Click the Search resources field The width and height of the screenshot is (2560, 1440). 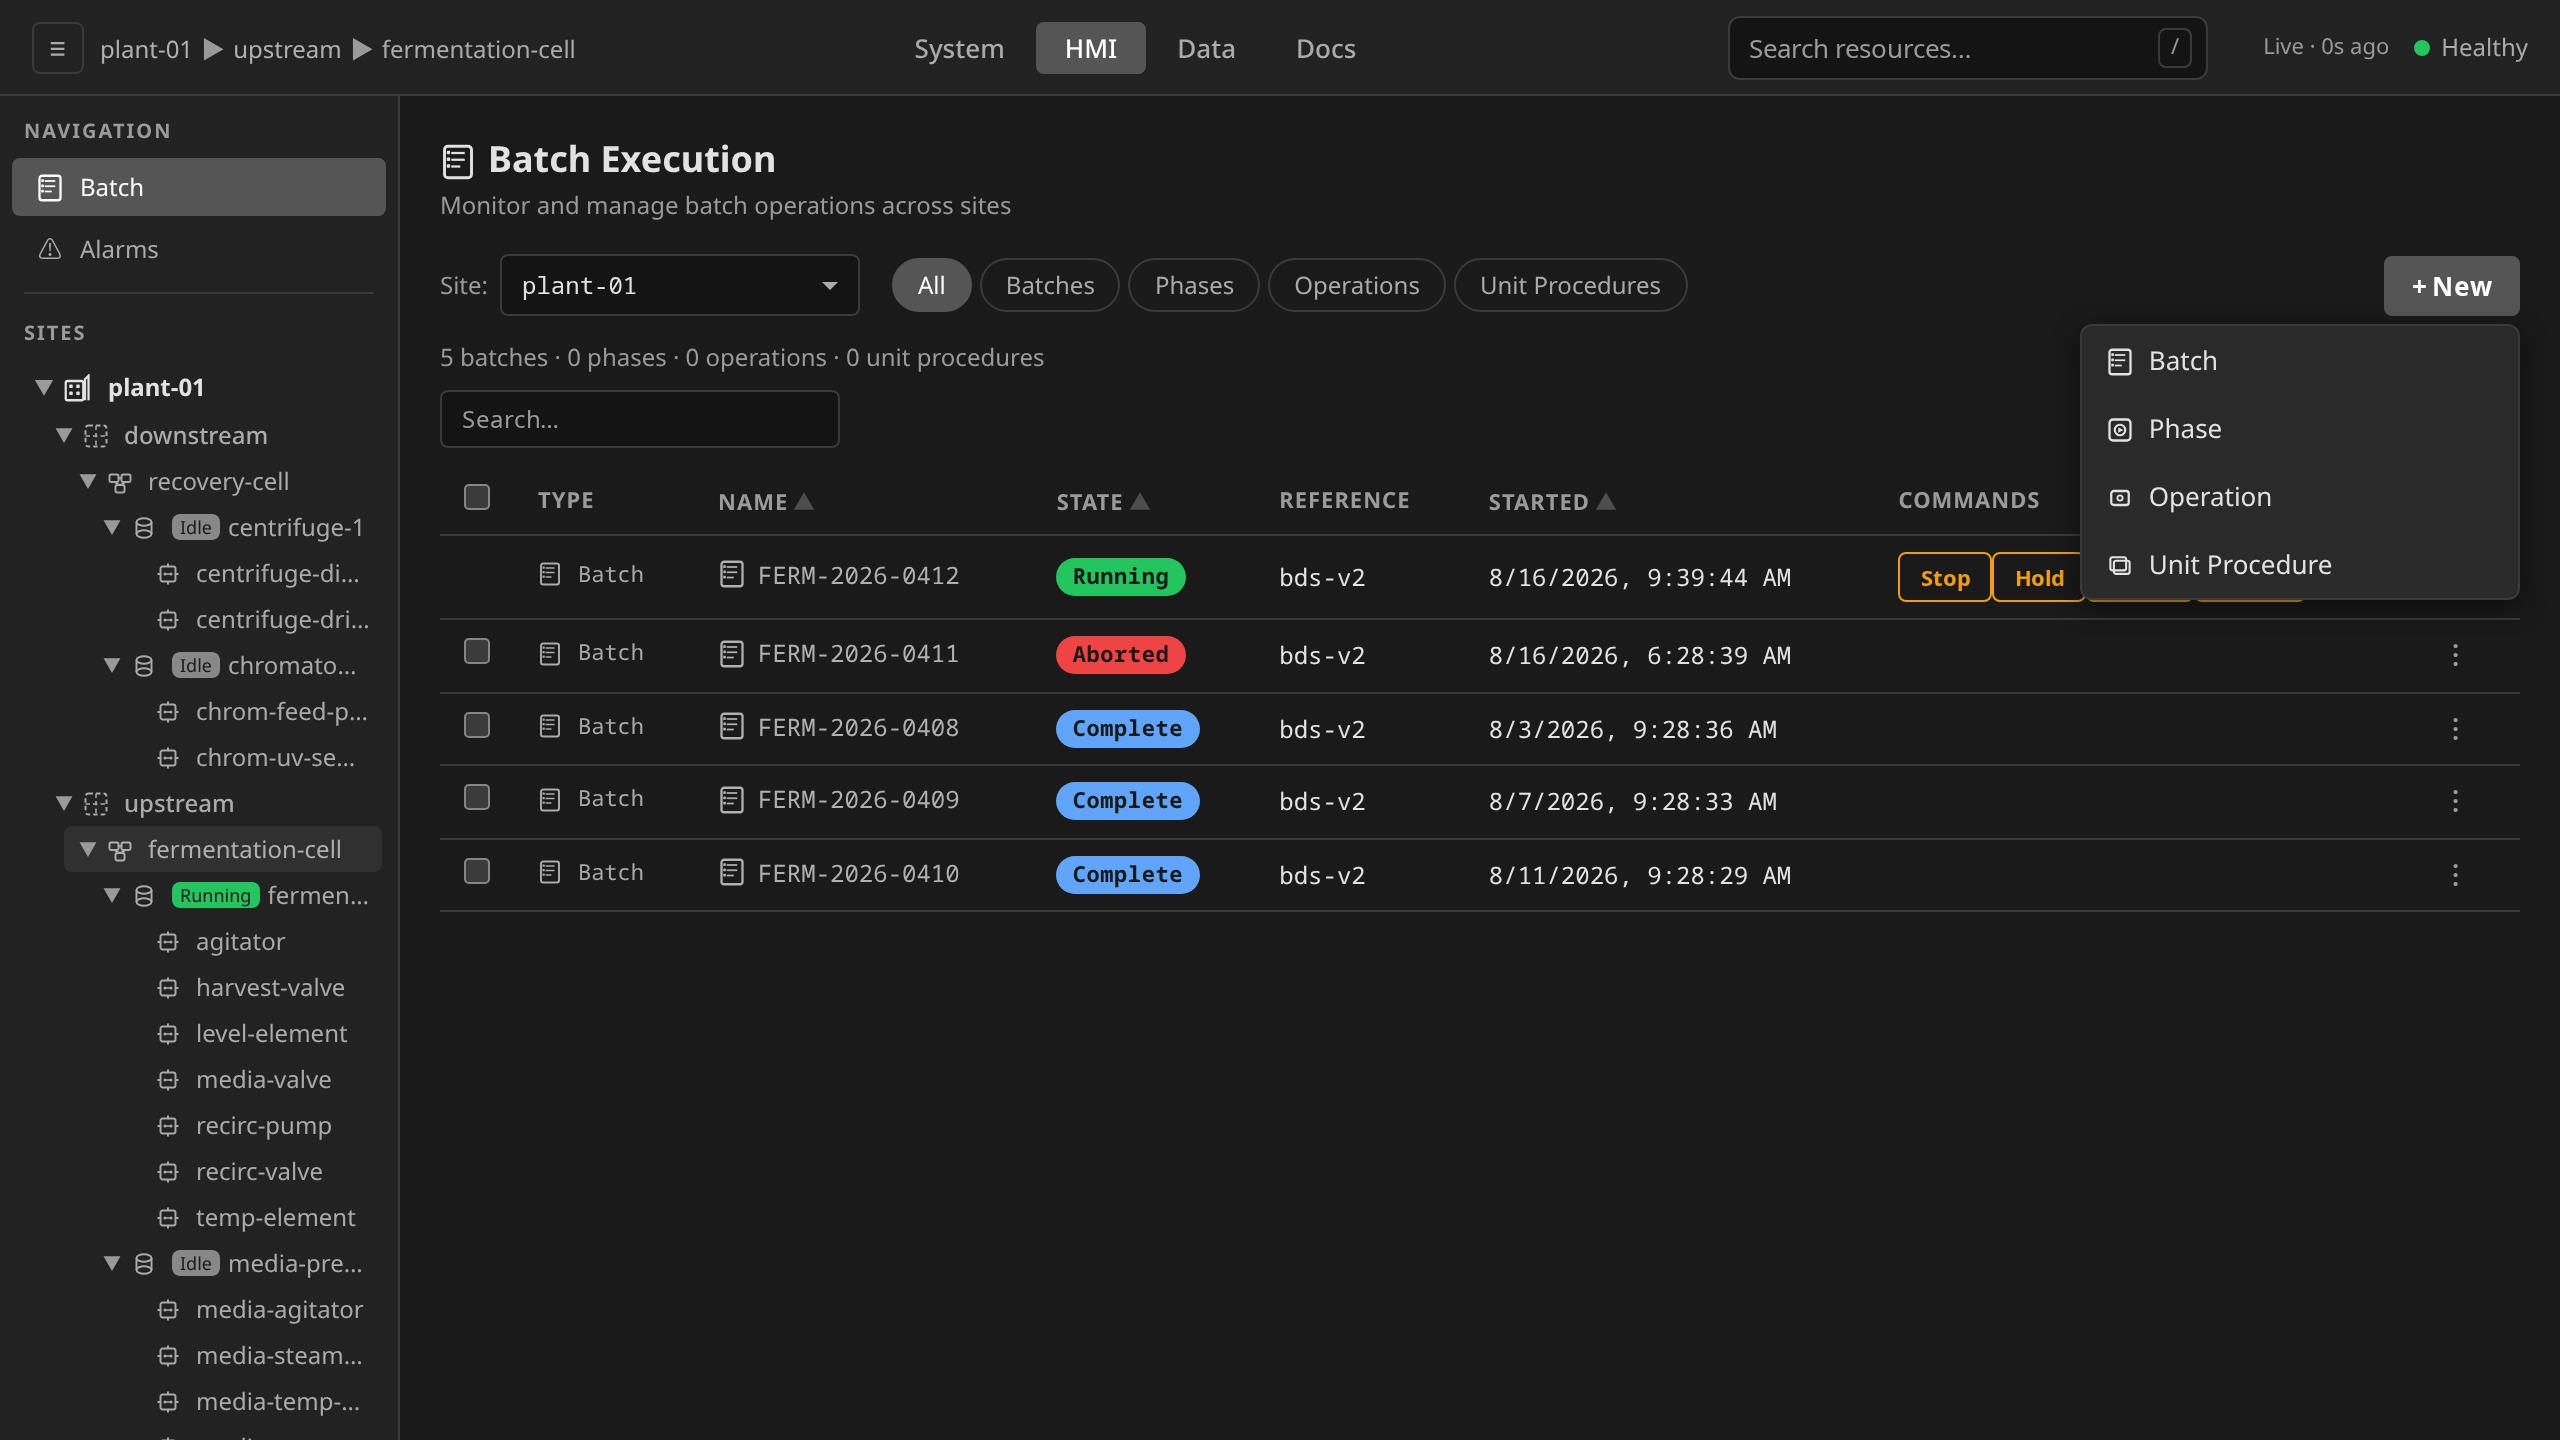1967,48
